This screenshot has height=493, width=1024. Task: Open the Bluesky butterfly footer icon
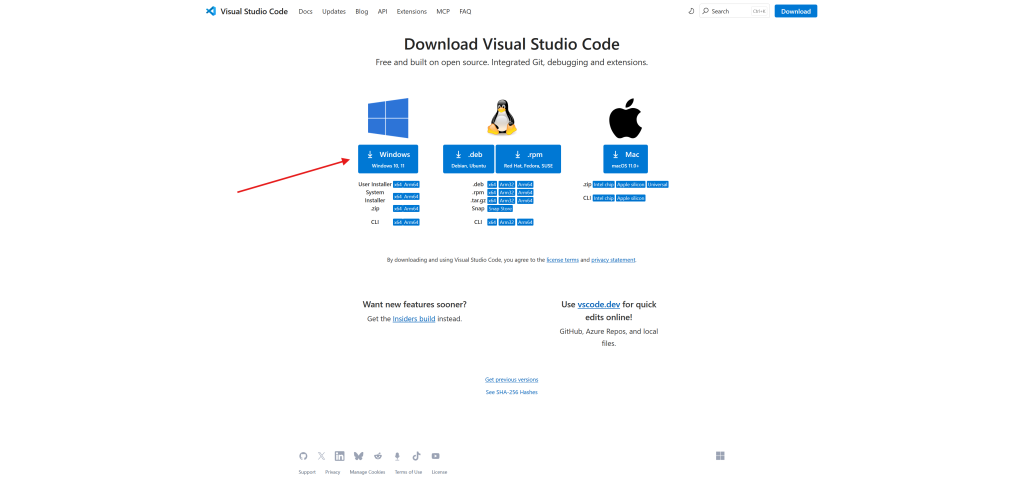(359, 455)
